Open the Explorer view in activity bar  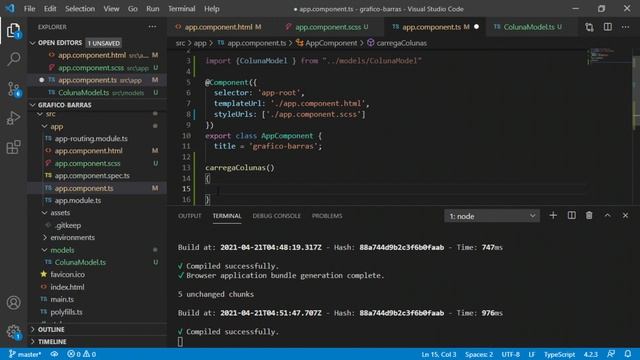click(13, 30)
